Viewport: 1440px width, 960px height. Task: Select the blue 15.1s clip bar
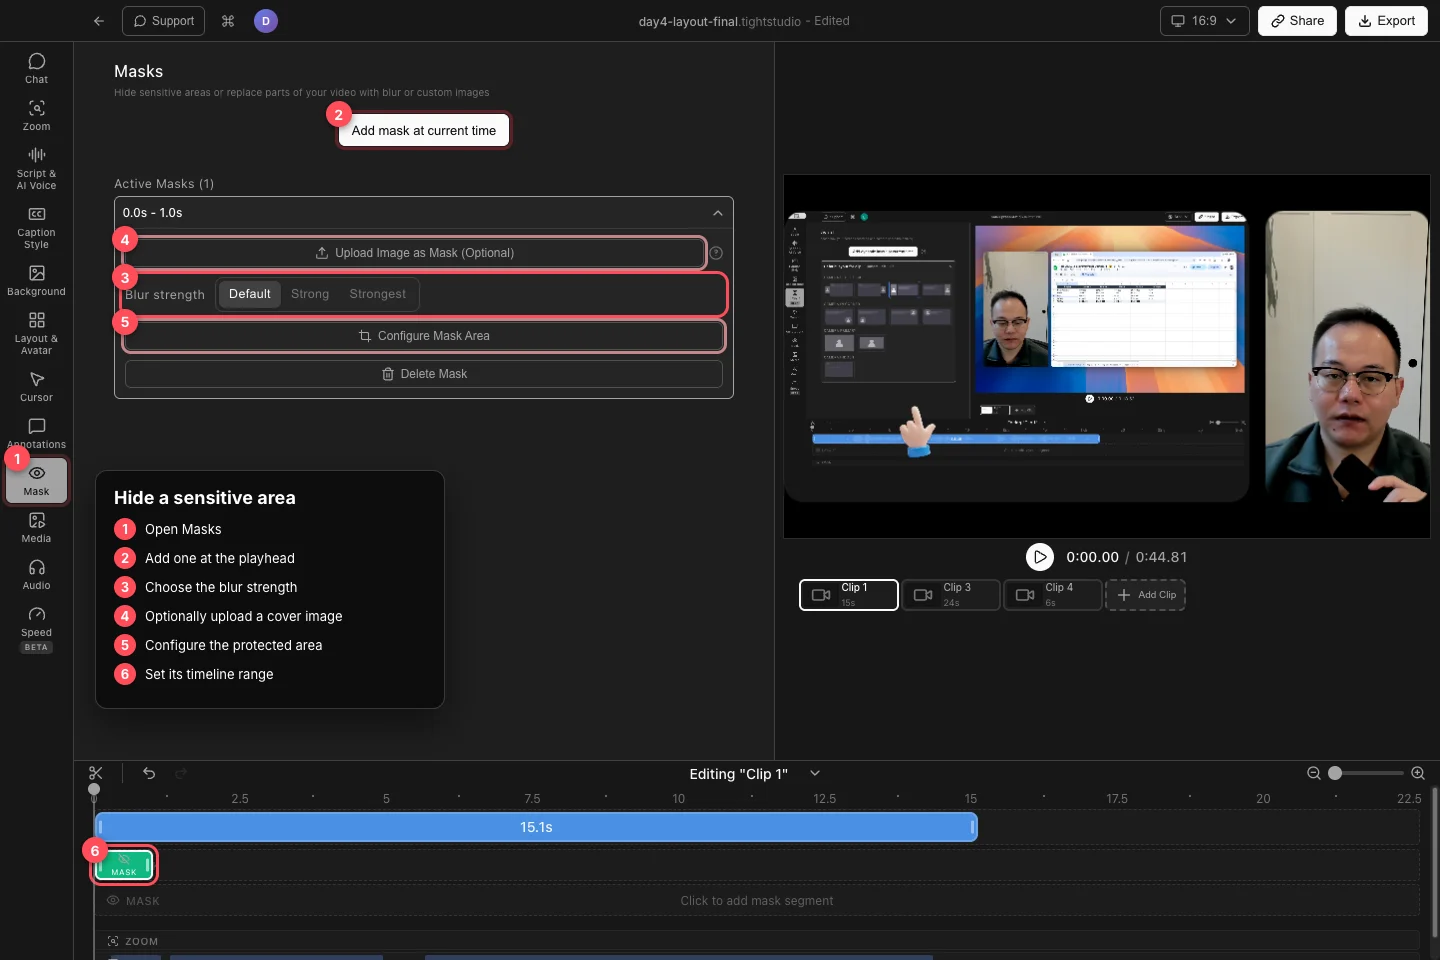(x=536, y=827)
